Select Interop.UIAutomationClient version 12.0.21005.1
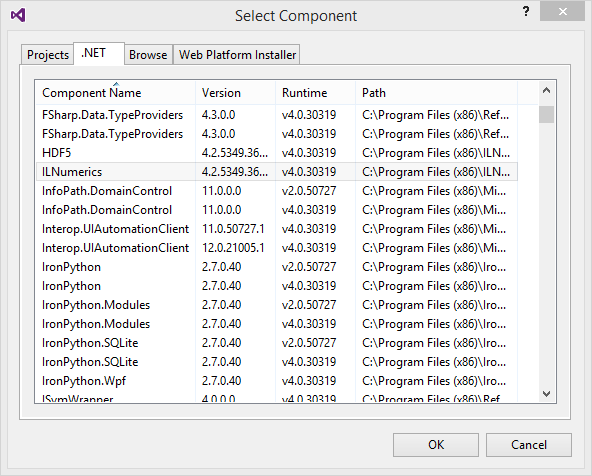Image resolution: width=592 pixels, height=476 pixels. [277, 248]
